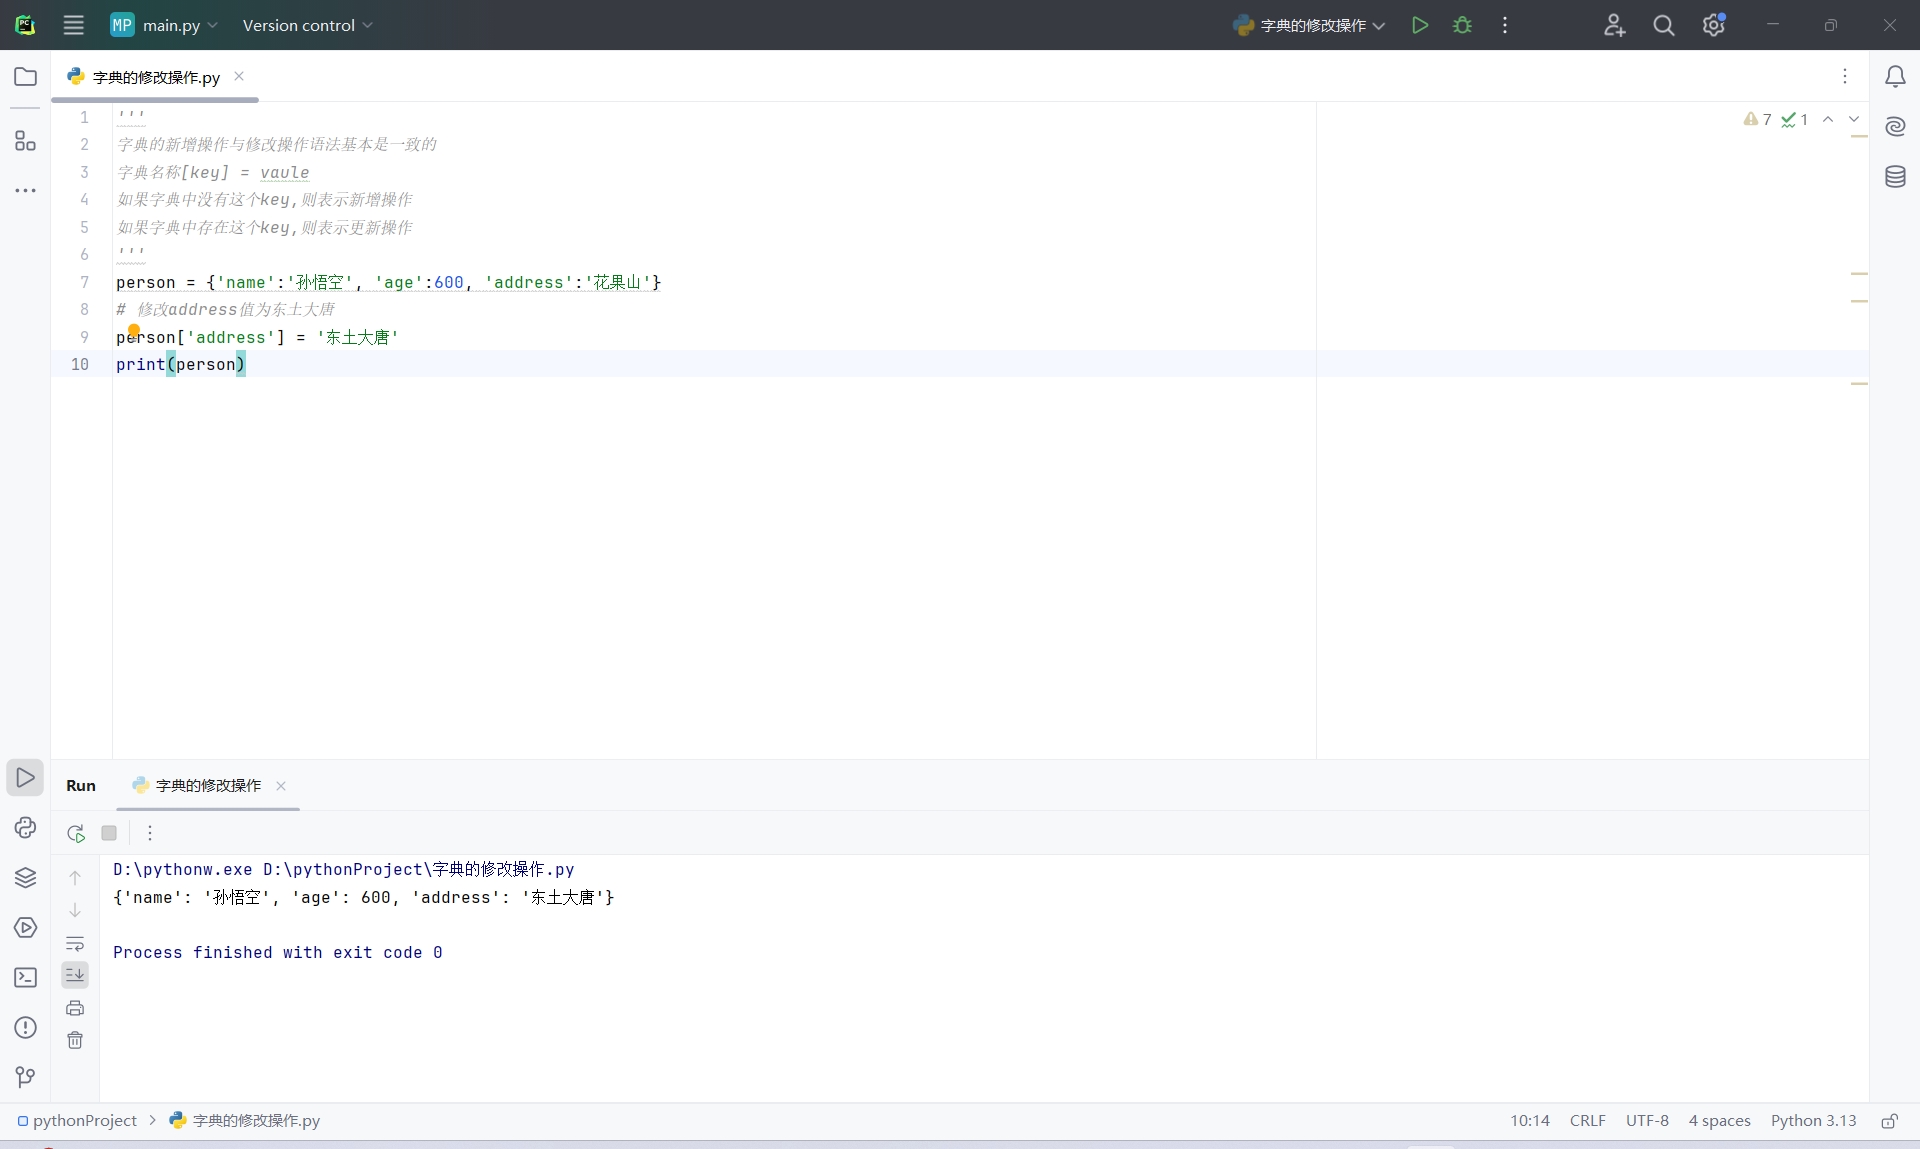Open Python Packages tool window

(x=25, y=877)
